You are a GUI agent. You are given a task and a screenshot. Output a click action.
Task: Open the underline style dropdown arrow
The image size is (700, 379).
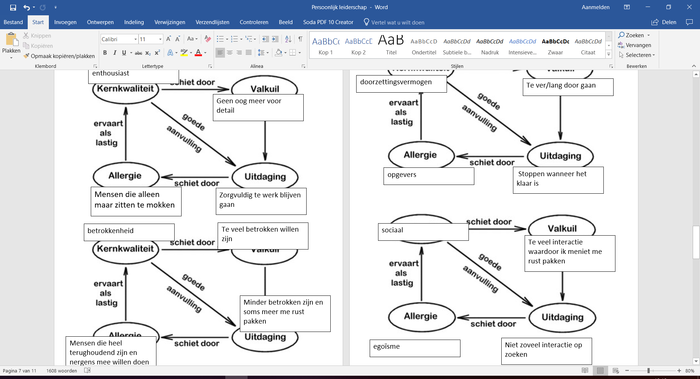pyautogui.click(x=131, y=53)
